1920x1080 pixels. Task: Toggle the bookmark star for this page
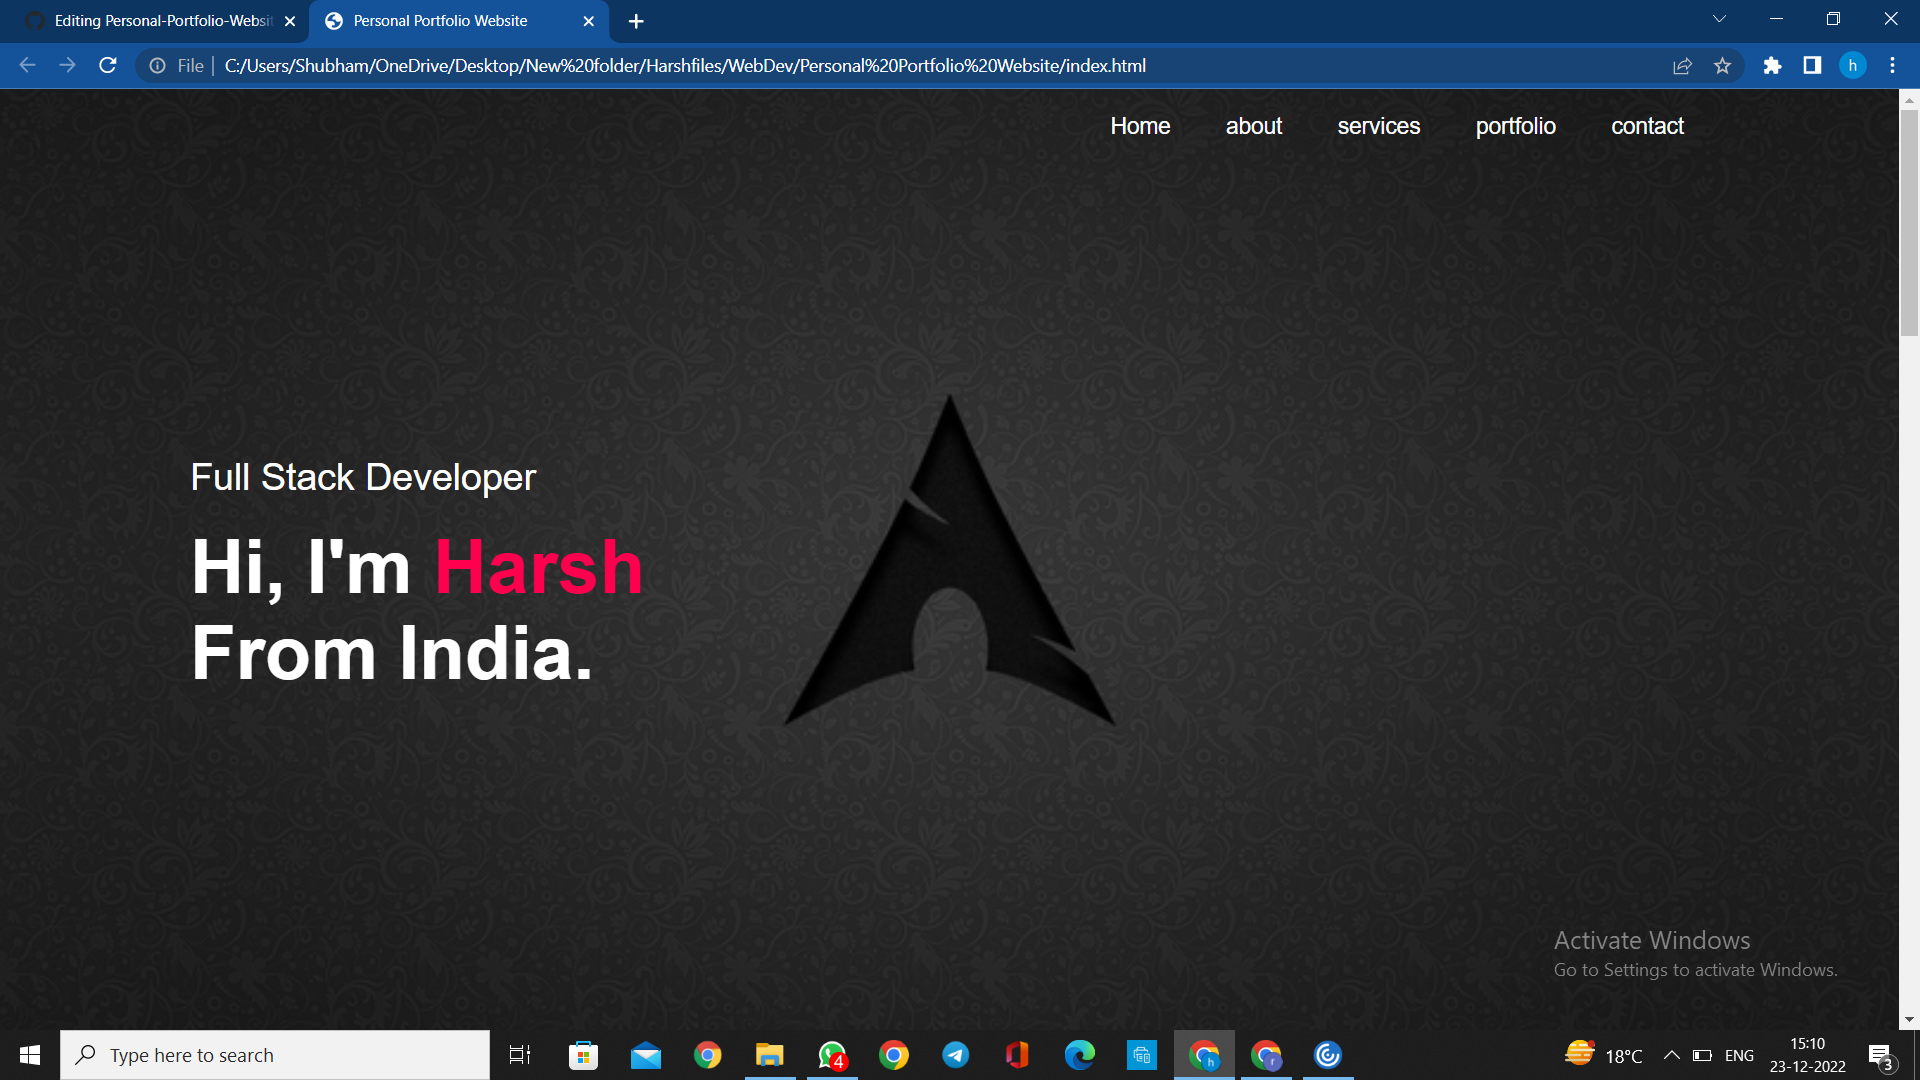(1723, 65)
